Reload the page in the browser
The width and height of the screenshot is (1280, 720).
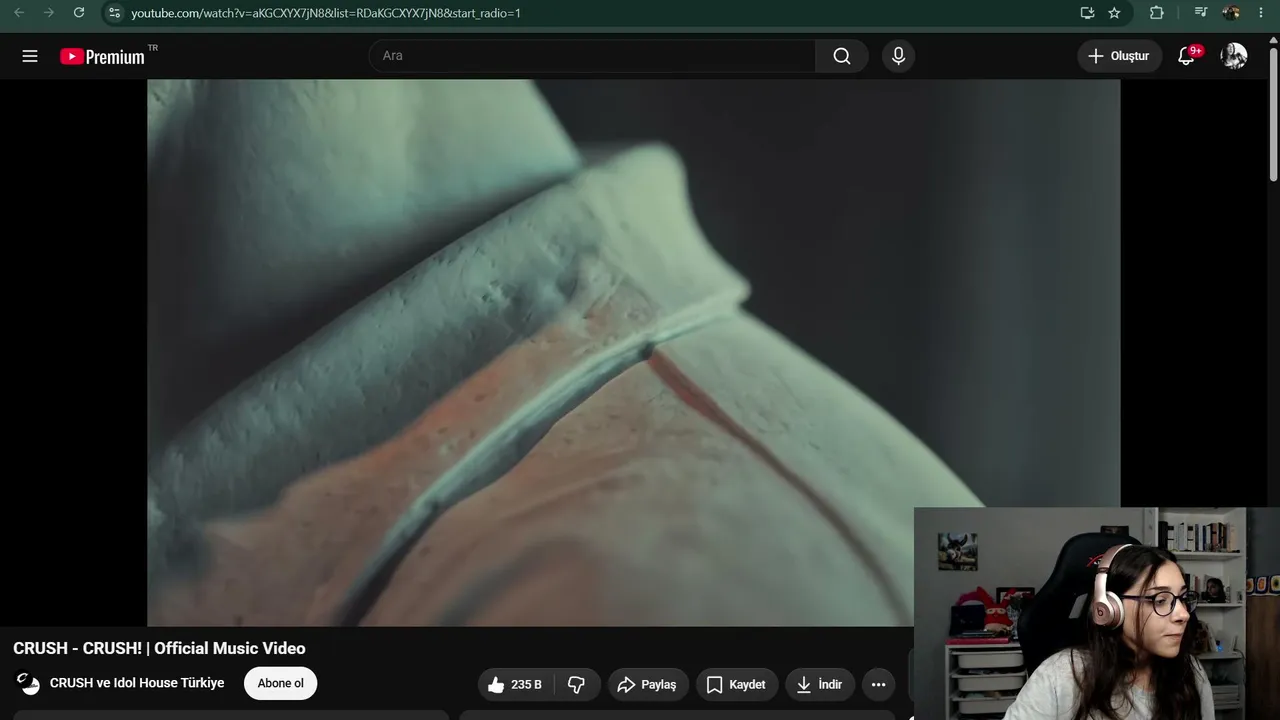(79, 13)
